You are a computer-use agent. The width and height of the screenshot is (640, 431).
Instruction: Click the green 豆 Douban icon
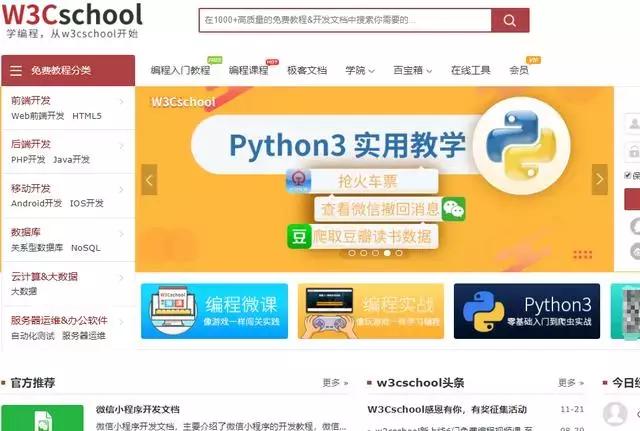[x=299, y=236]
